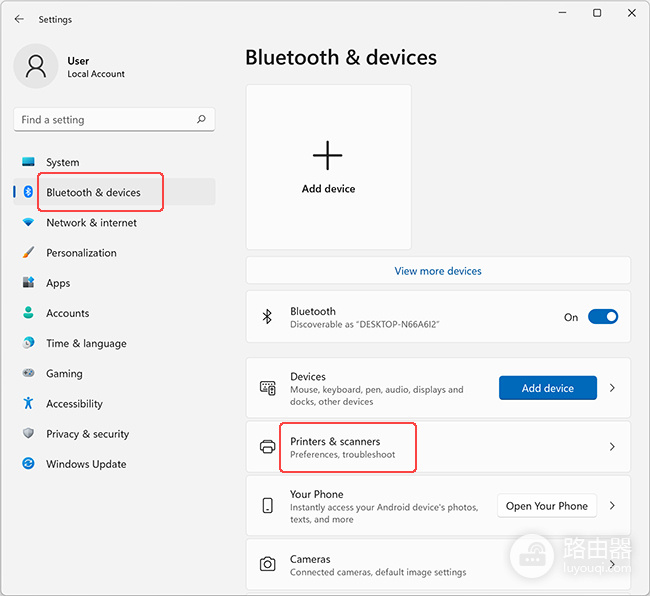Open Accessibility settings
The width and height of the screenshot is (650, 596).
pyautogui.click(x=114, y=404)
